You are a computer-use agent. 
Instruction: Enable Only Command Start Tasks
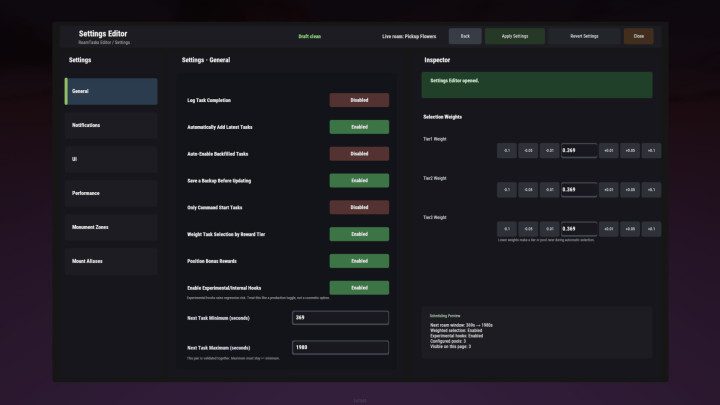click(x=359, y=208)
